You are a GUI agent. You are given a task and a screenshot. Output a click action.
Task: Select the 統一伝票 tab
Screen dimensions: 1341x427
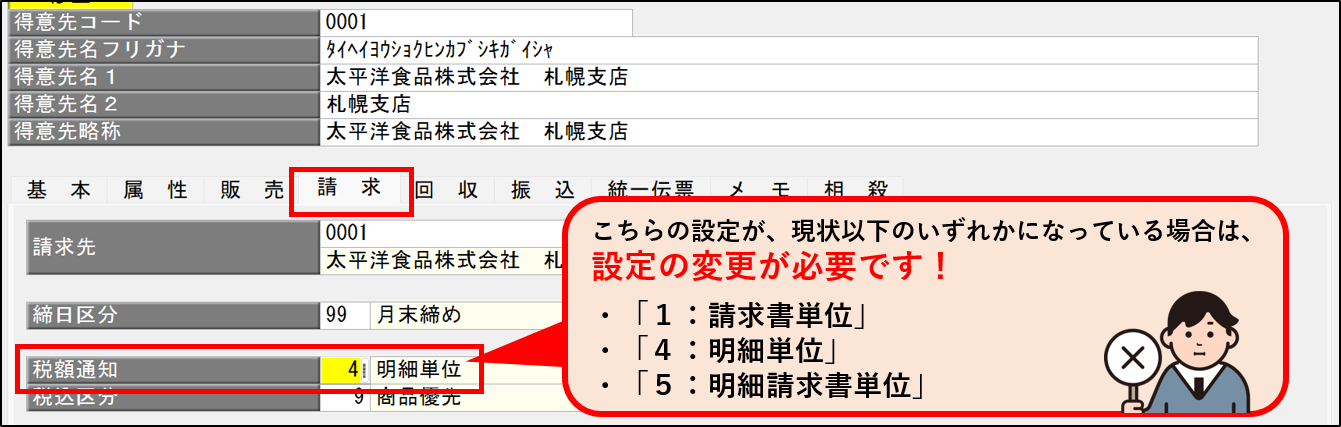coord(650,191)
